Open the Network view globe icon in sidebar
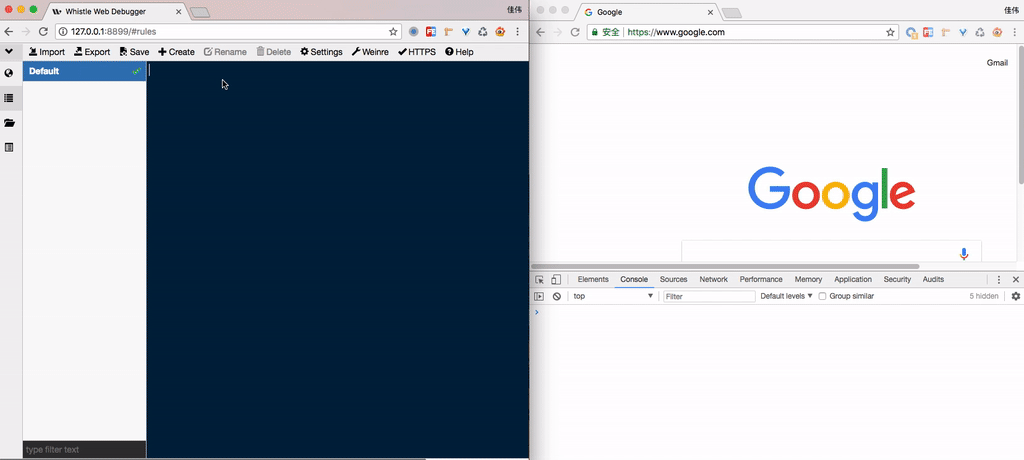Image resolution: width=1024 pixels, height=460 pixels. 9,73
